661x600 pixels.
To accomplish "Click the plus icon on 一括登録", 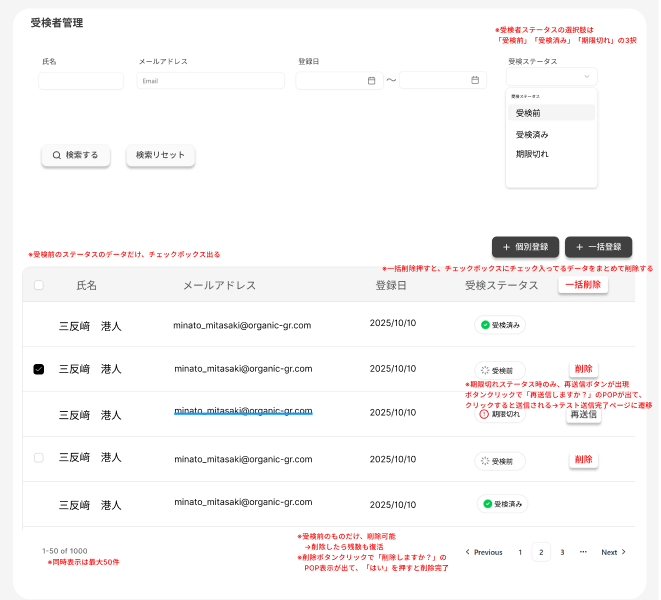I will [x=580, y=247].
